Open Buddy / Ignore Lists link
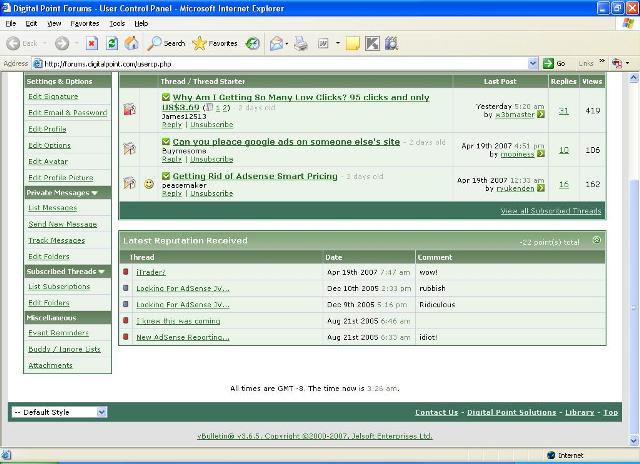 click(64, 349)
